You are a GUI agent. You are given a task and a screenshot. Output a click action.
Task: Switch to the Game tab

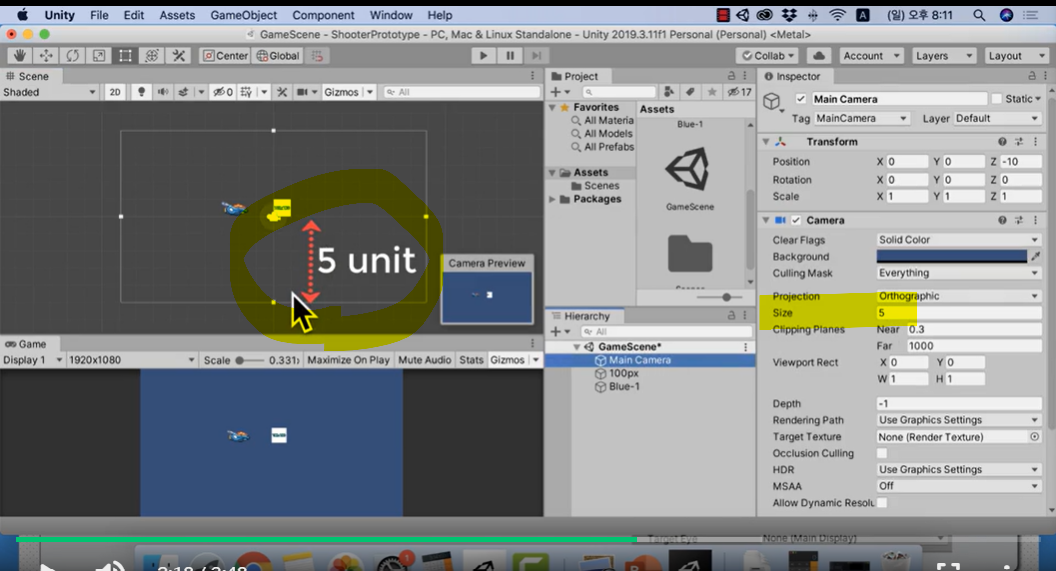pos(26,344)
